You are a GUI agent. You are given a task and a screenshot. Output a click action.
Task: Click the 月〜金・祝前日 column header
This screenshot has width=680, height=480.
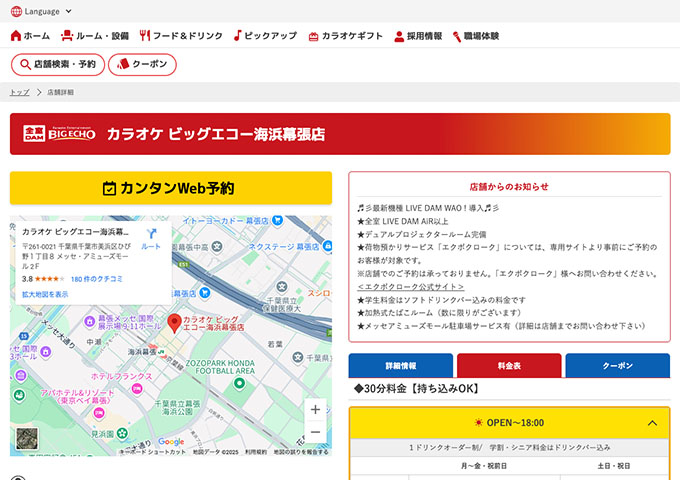pos(484,466)
